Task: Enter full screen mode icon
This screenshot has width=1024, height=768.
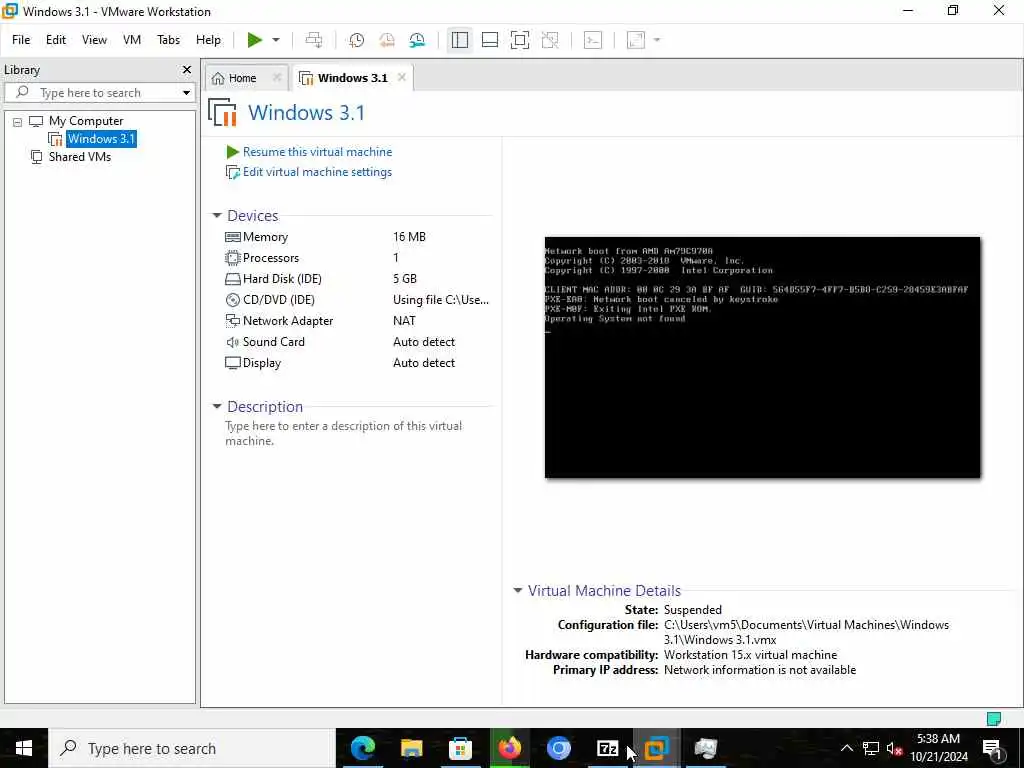Action: pos(520,40)
